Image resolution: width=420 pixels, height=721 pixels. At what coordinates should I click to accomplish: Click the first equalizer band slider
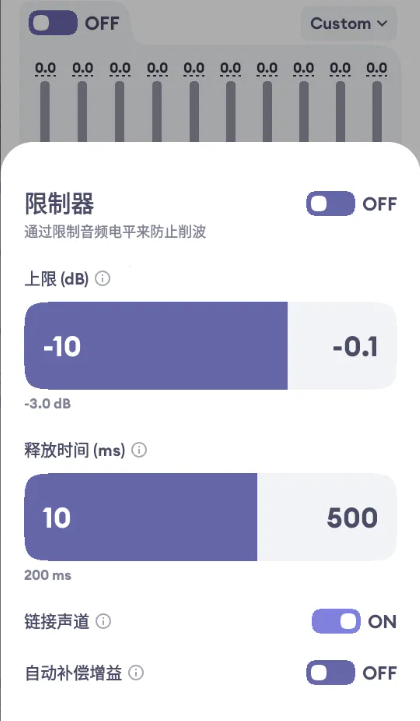(x=45, y=112)
